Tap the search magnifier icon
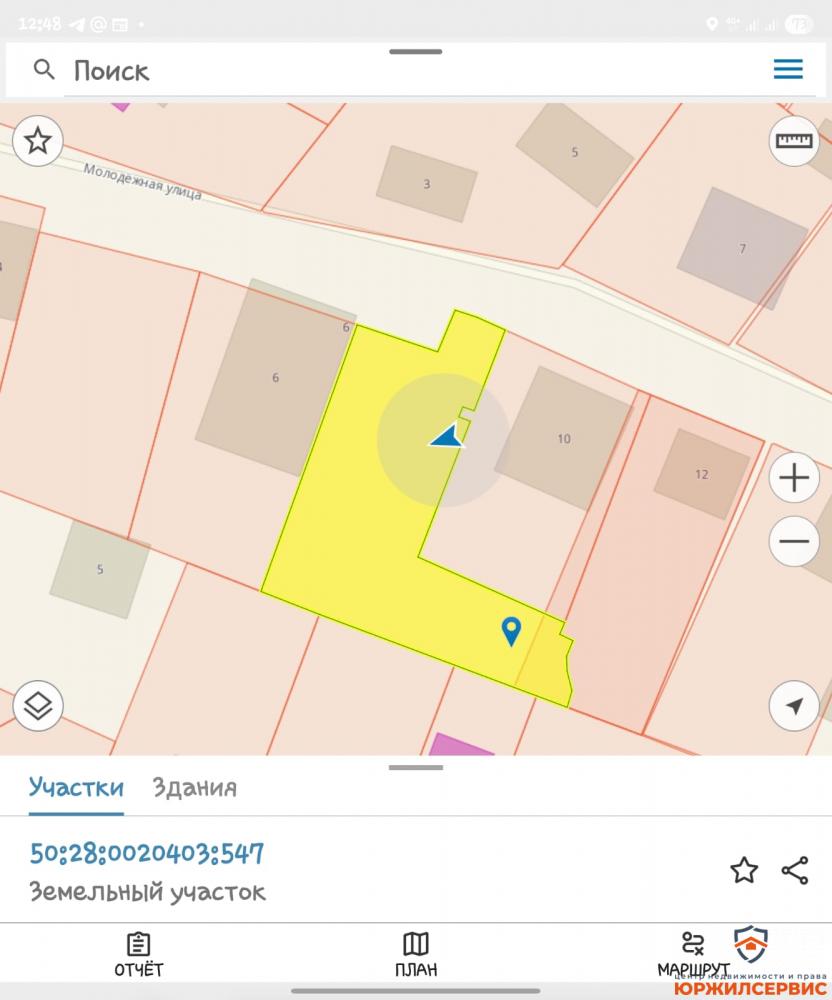 43,69
